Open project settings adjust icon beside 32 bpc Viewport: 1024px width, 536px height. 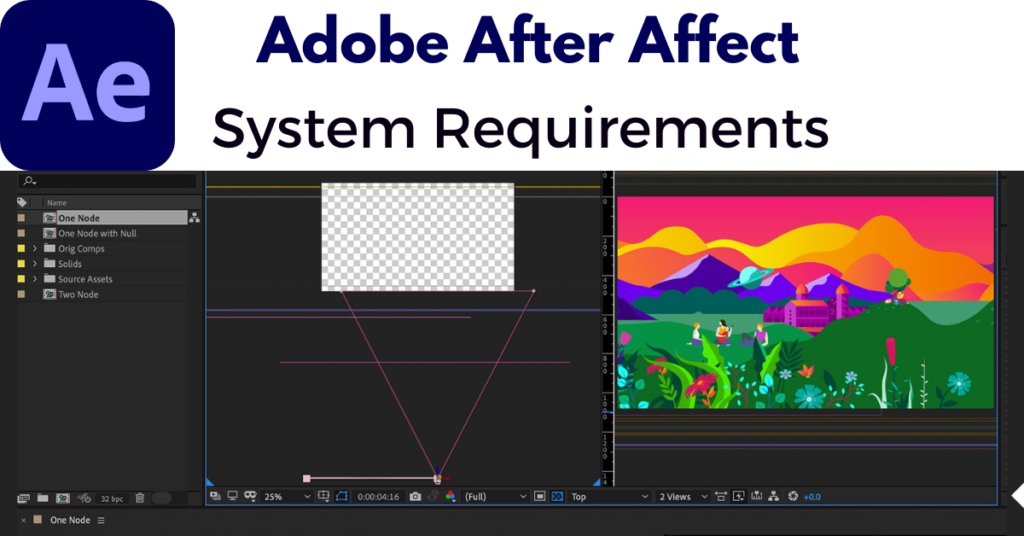tap(84, 498)
